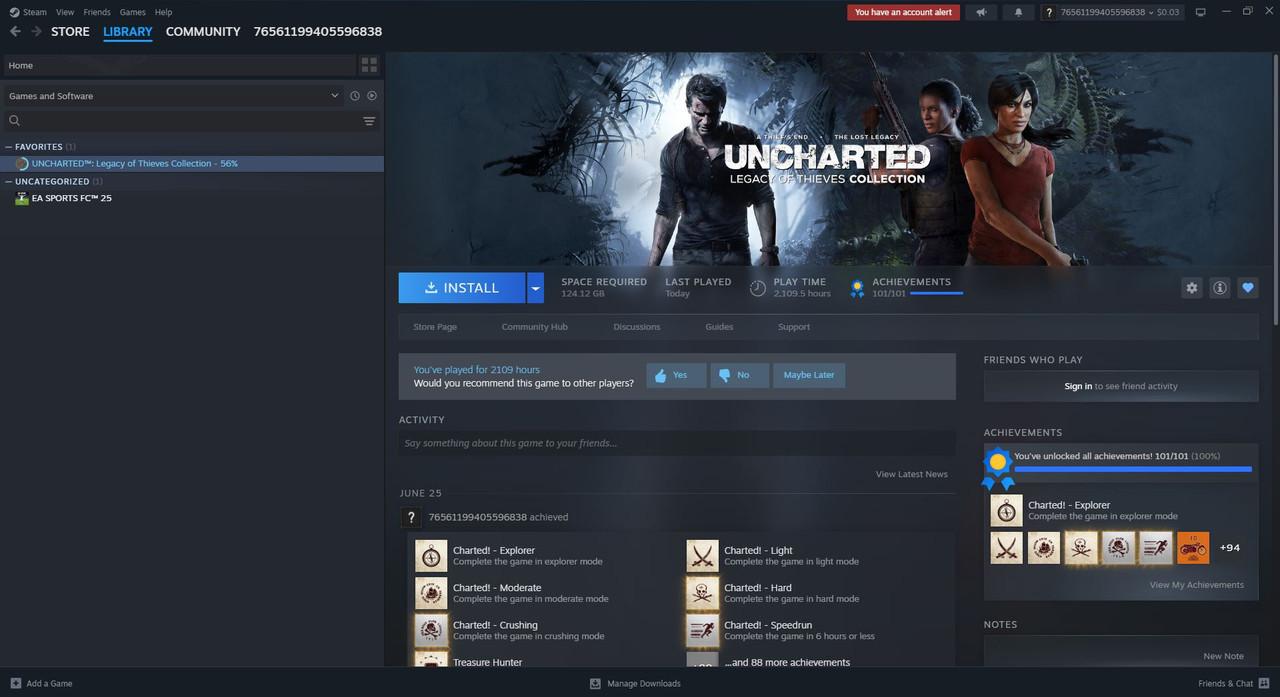Click the account alert red banner
Screen dimensions: 1280x697
[x=903, y=12]
